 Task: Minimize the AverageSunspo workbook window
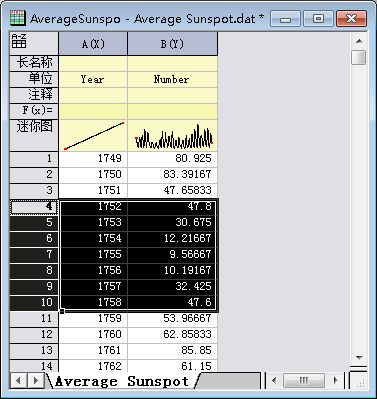point(285,18)
